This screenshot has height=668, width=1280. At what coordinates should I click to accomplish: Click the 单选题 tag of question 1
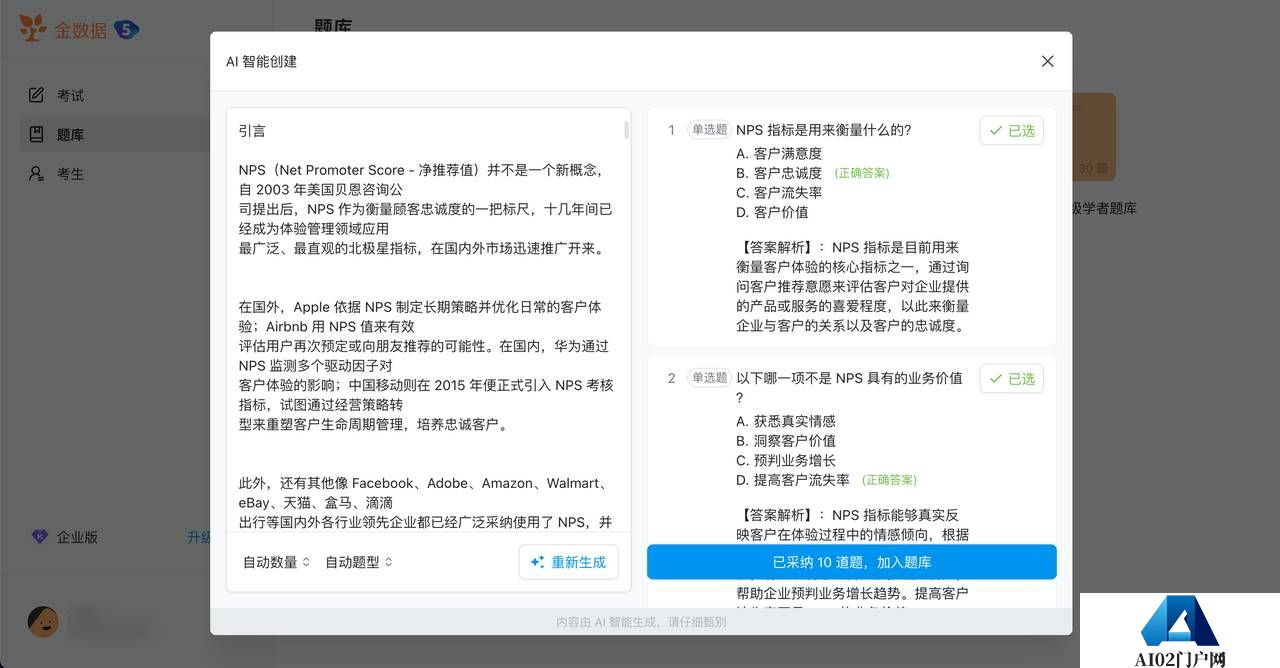[709, 130]
